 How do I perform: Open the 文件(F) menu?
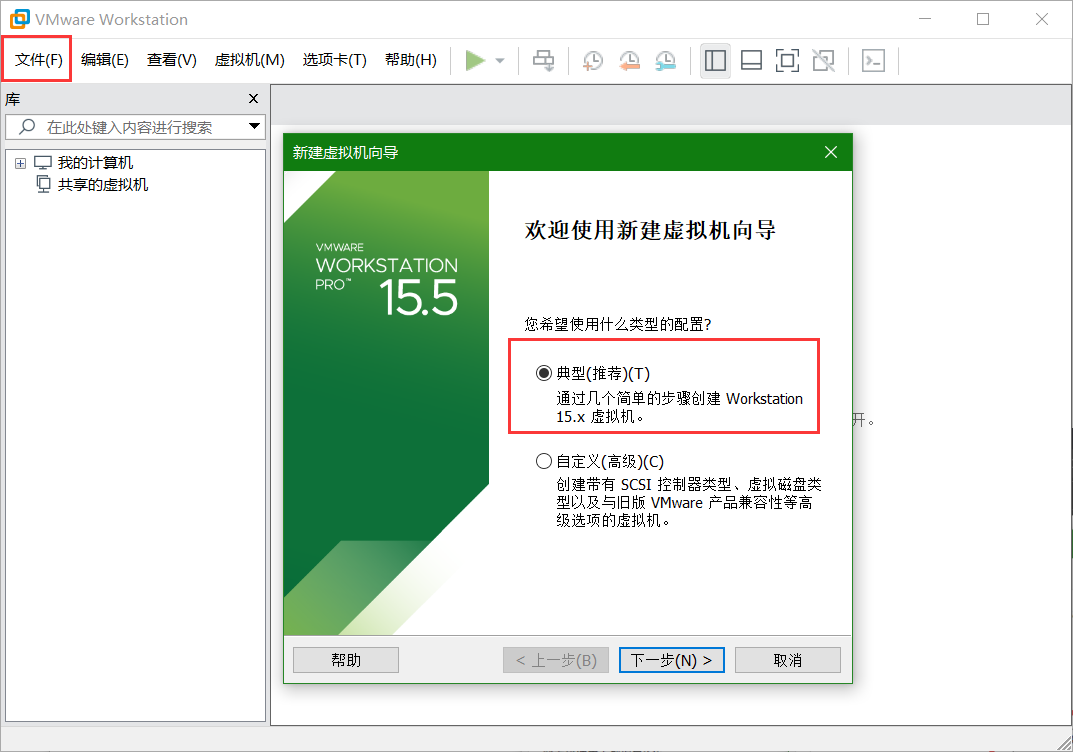pos(38,60)
